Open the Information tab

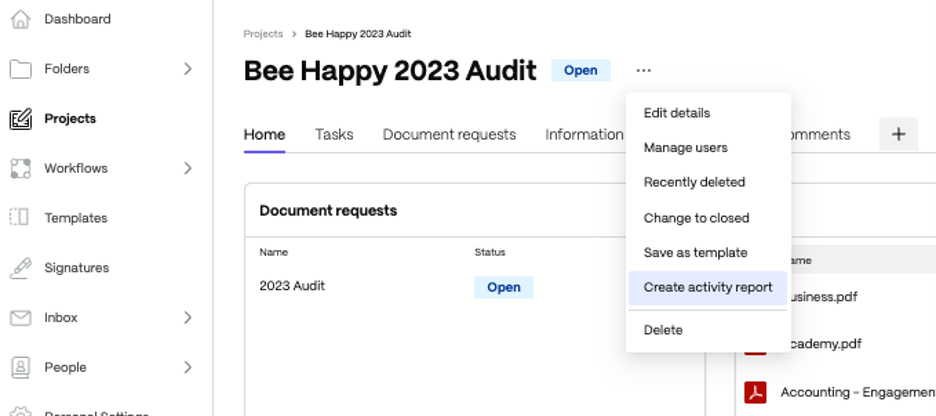coord(584,135)
